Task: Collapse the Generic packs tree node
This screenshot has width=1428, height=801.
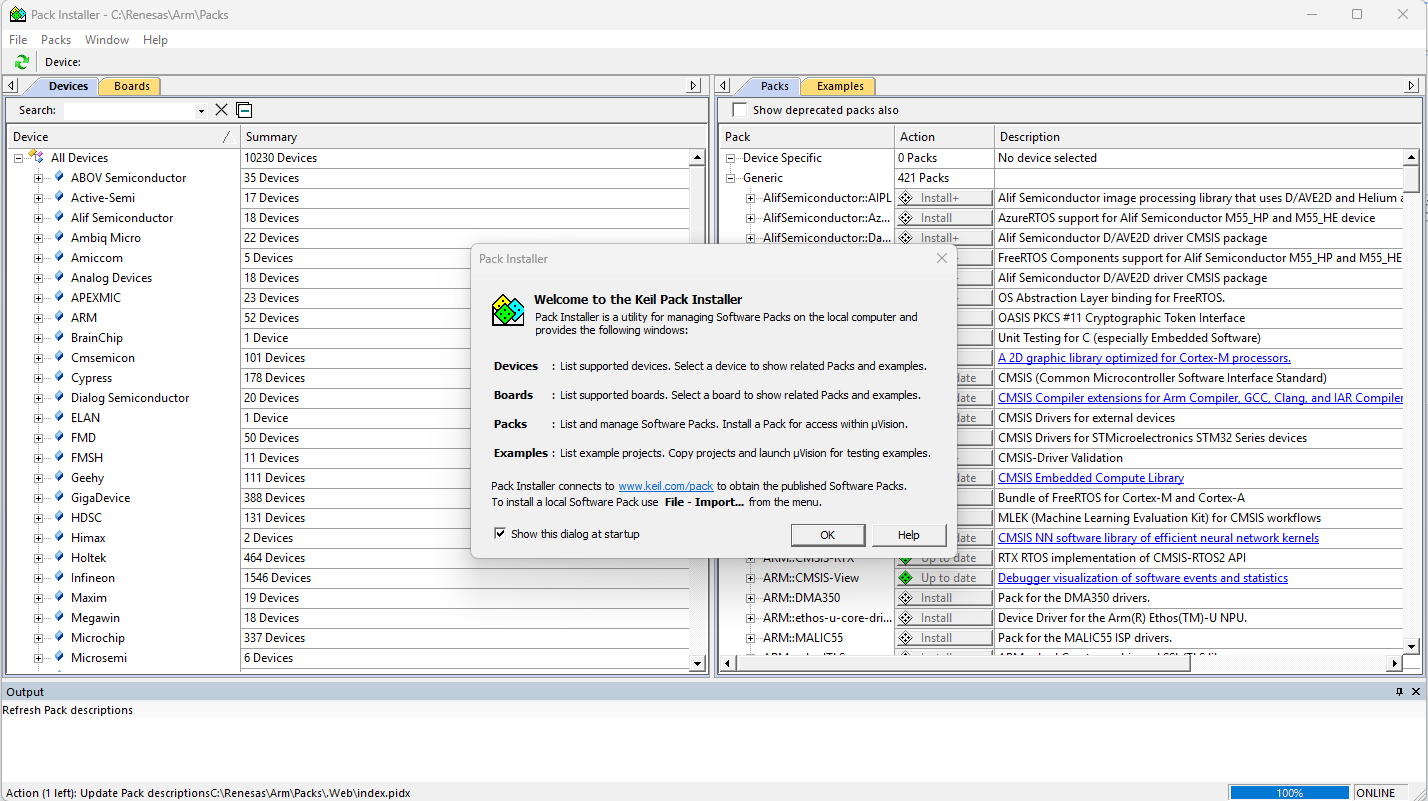Action: [x=731, y=178]
